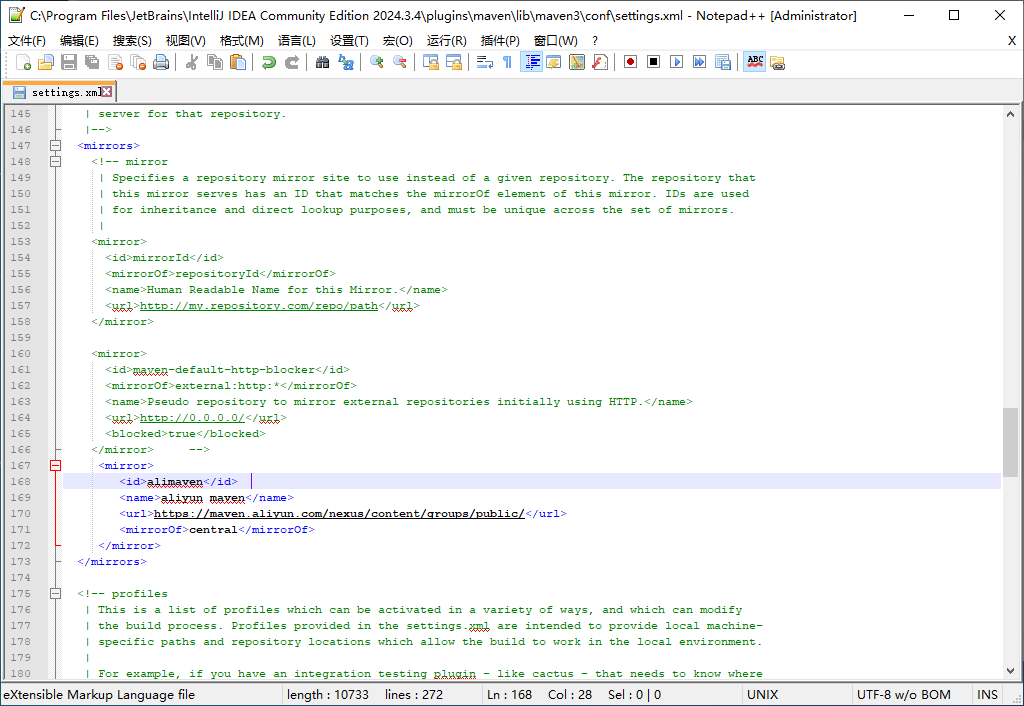This screenshot has width=1024, height=706.
Task: Toggle INS insert mode in status bar
Action: coord(987,695)
